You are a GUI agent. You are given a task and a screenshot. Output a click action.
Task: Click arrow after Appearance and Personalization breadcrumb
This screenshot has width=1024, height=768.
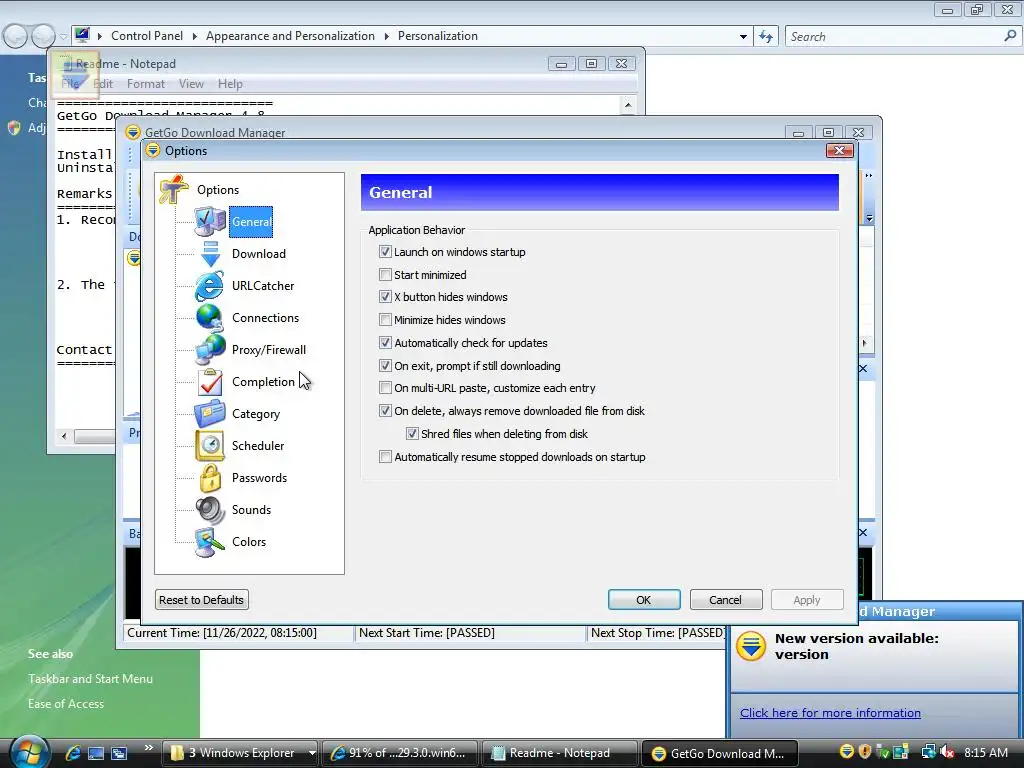(x=387, y=37)
